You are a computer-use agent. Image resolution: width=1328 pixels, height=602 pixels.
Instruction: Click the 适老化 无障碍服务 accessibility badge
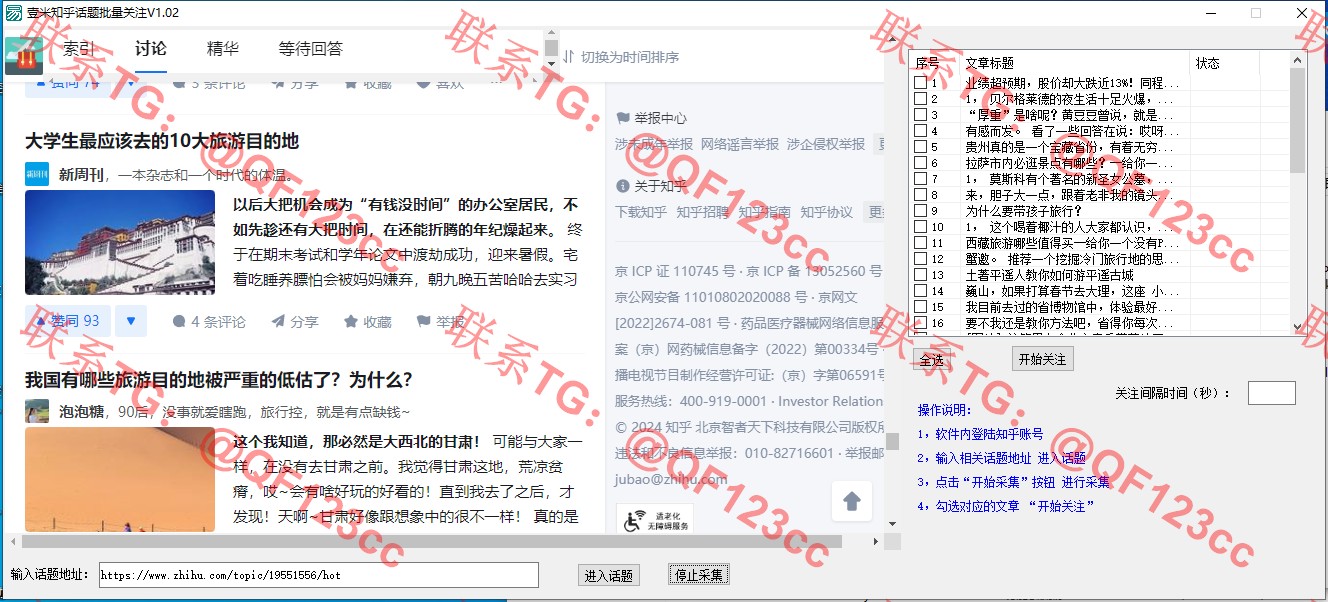coord(654,519)
